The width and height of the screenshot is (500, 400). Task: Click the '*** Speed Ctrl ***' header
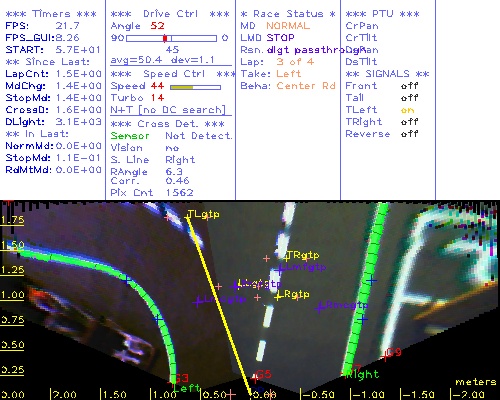[x=173, y=74]
